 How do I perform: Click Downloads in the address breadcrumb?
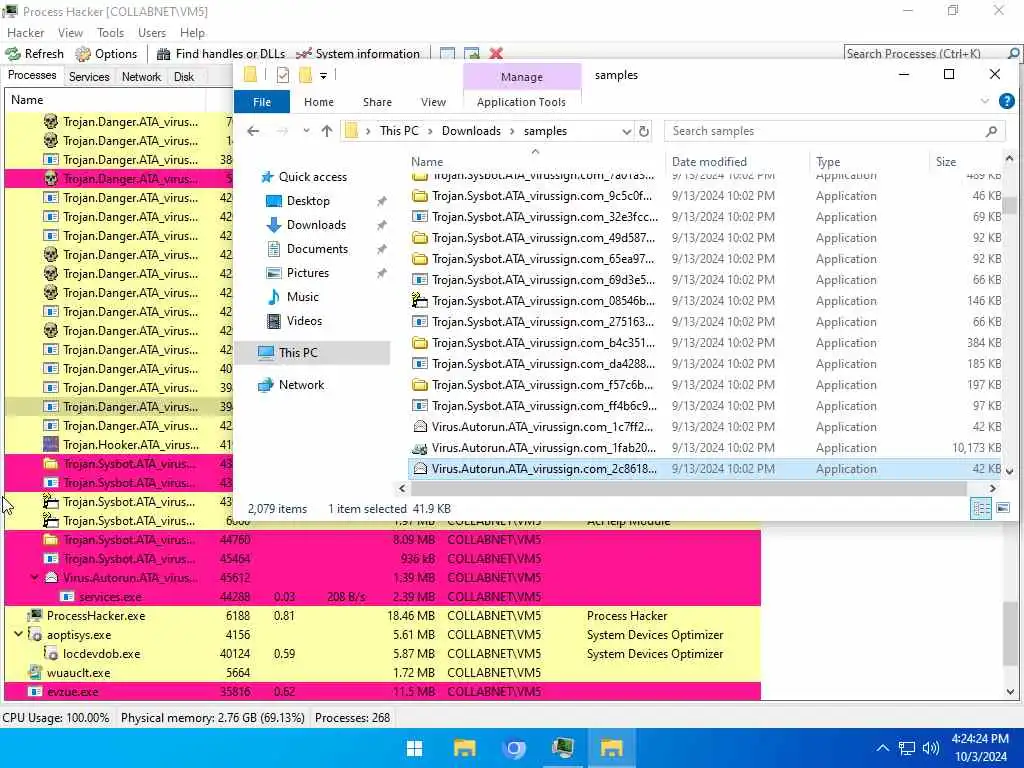(x=471, y=131)
